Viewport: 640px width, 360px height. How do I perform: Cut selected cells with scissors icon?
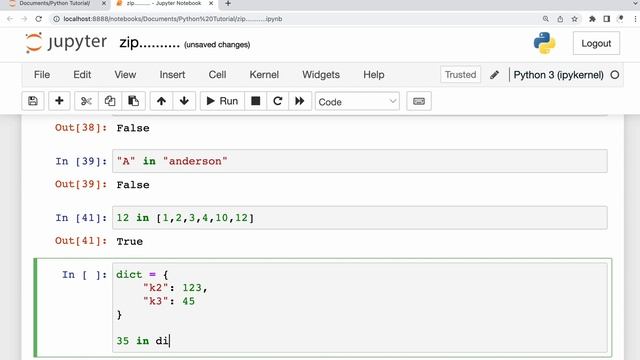(x=86, y=101)
